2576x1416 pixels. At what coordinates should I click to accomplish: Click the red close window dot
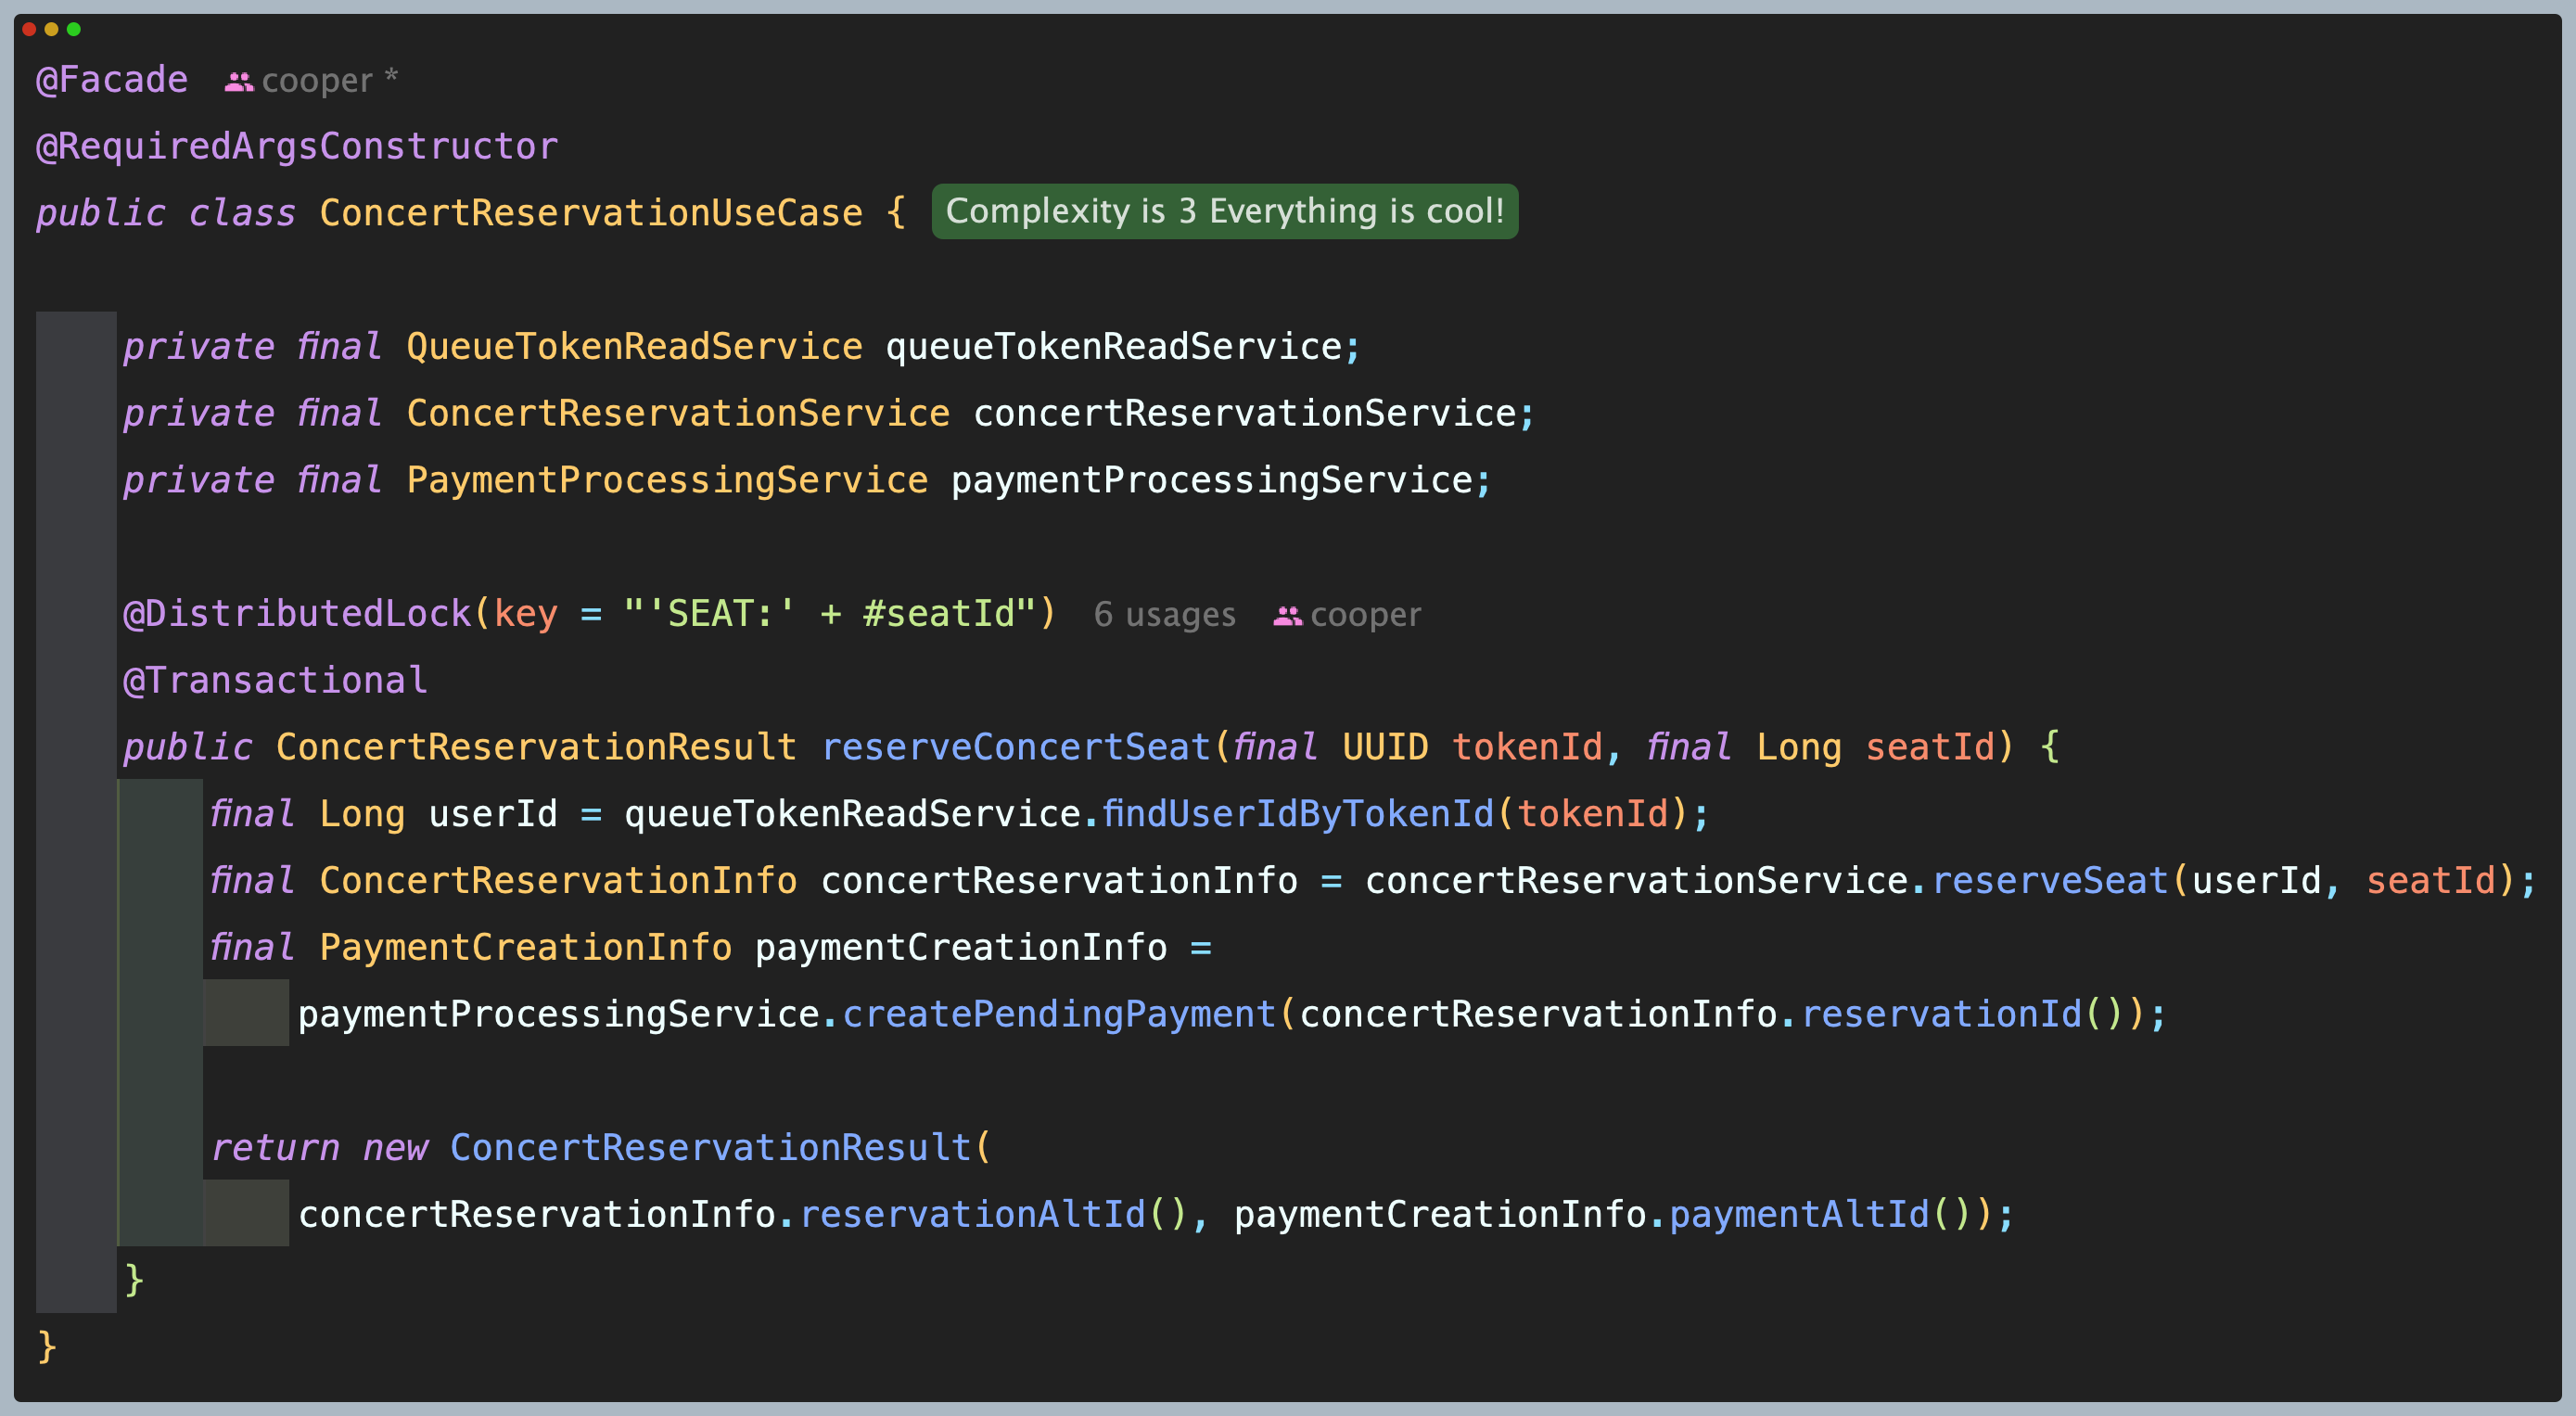29,29
